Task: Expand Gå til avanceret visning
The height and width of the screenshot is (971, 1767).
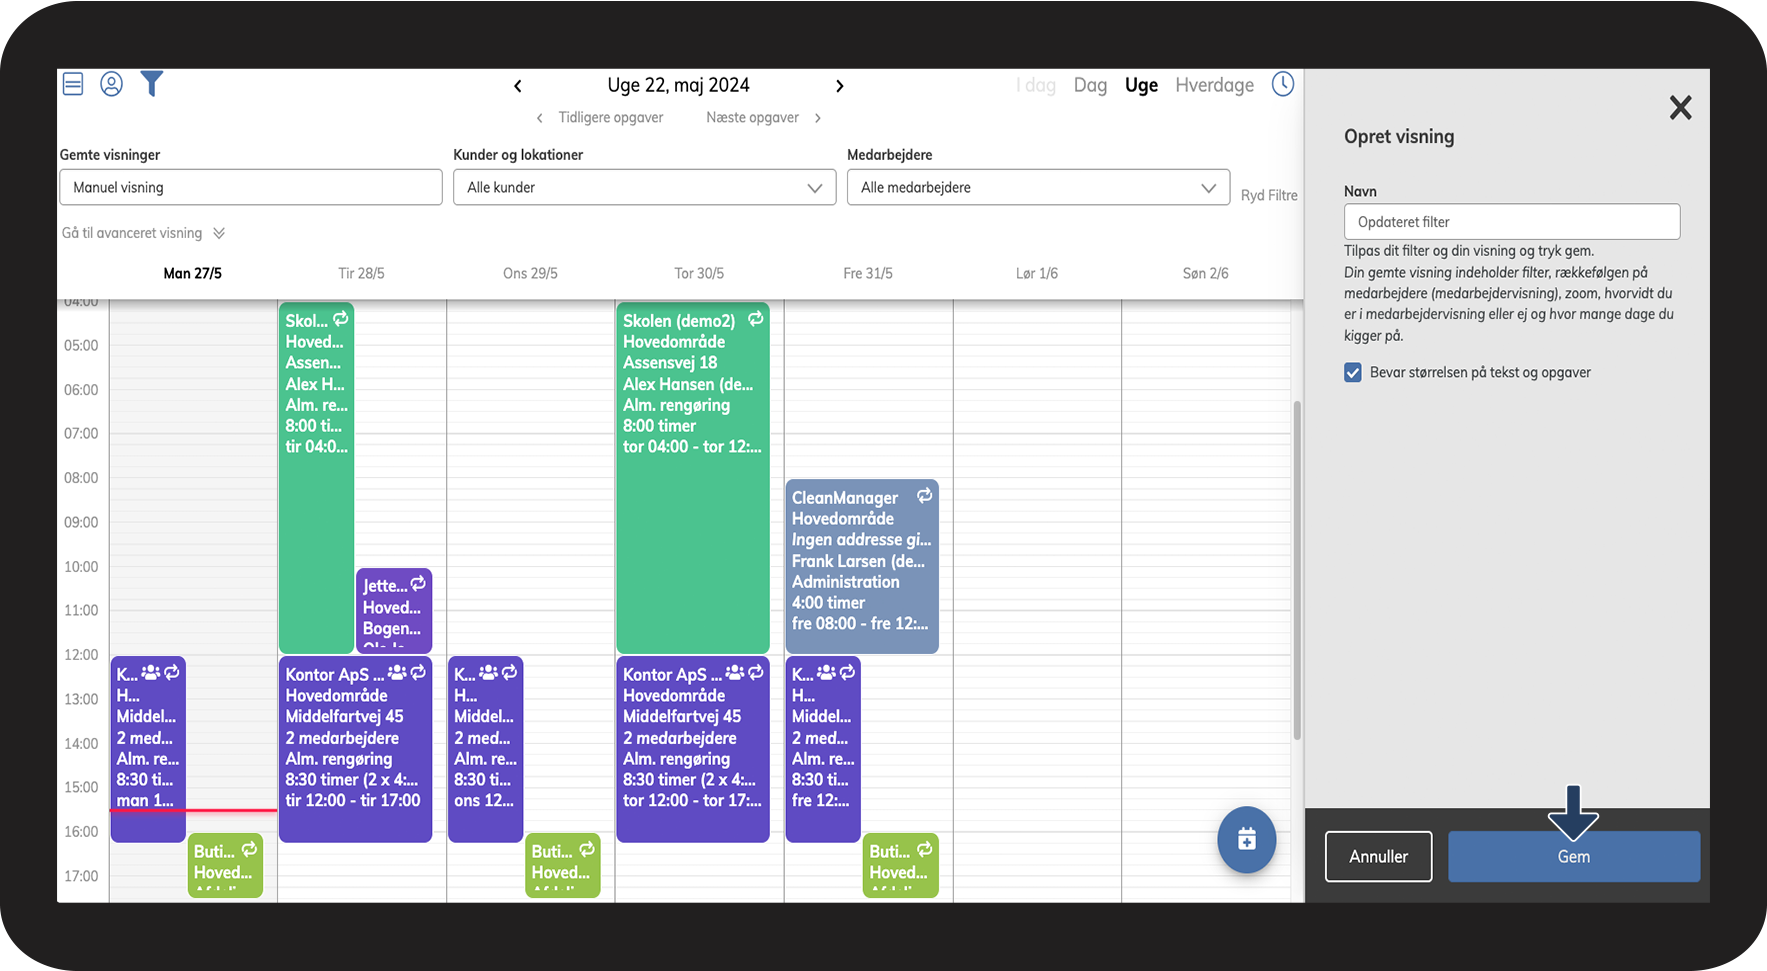Action: [x=143, y=233]
